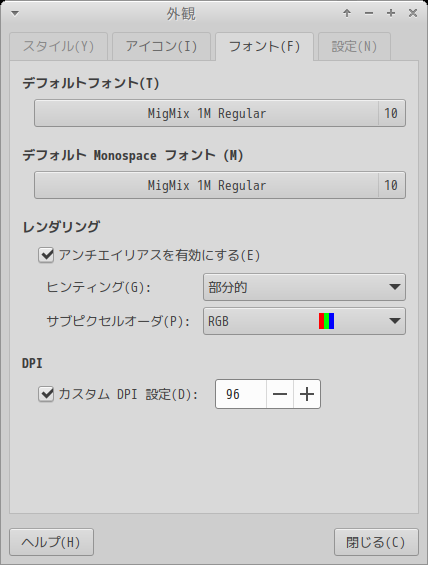Increase DPI with the plus button

coord(307,394)
